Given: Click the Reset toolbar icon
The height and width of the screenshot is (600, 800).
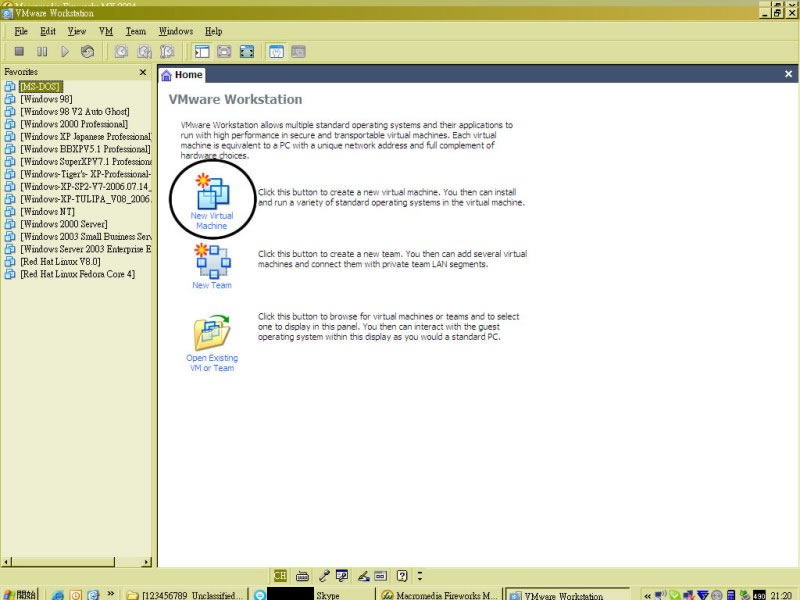Looking at the screenshot, I should pyautogui.click(x=87, y=52).
